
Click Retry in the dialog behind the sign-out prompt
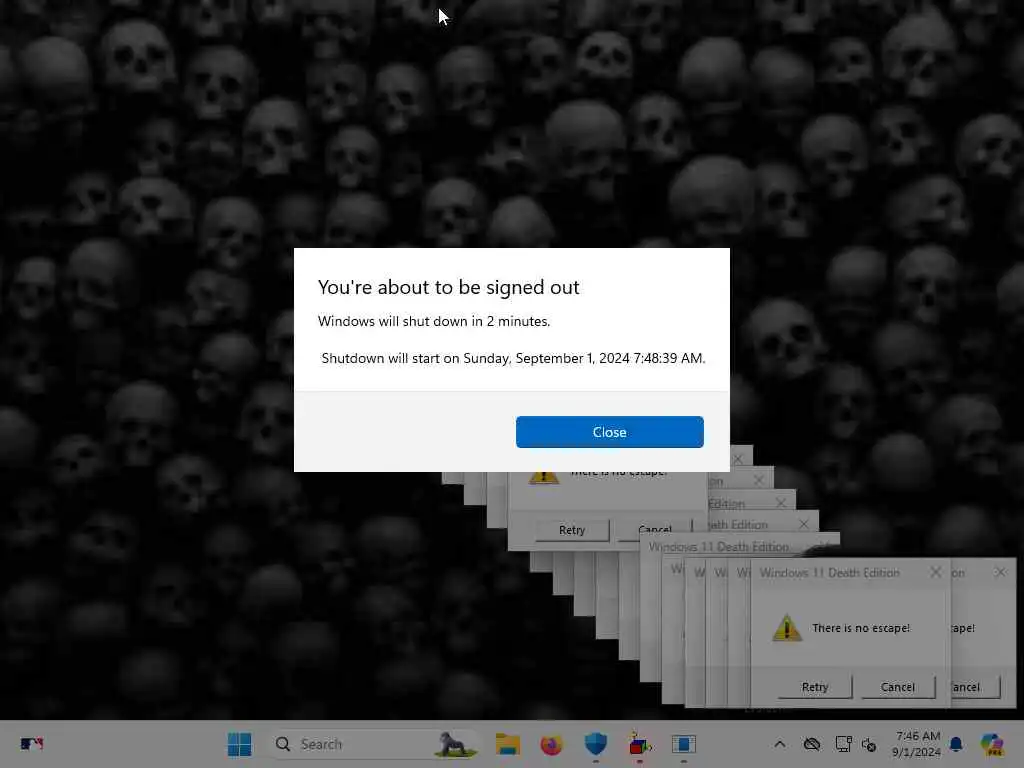click(x=572, y=530)
